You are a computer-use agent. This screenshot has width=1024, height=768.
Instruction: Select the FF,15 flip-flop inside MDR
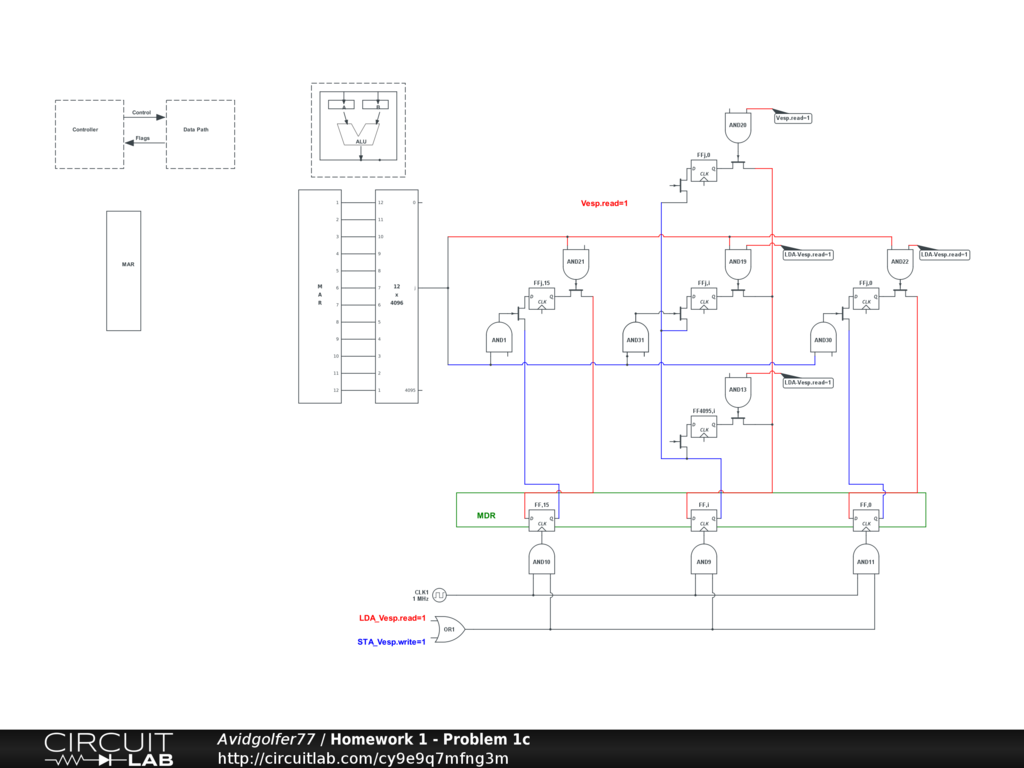[x=542, y=520]
